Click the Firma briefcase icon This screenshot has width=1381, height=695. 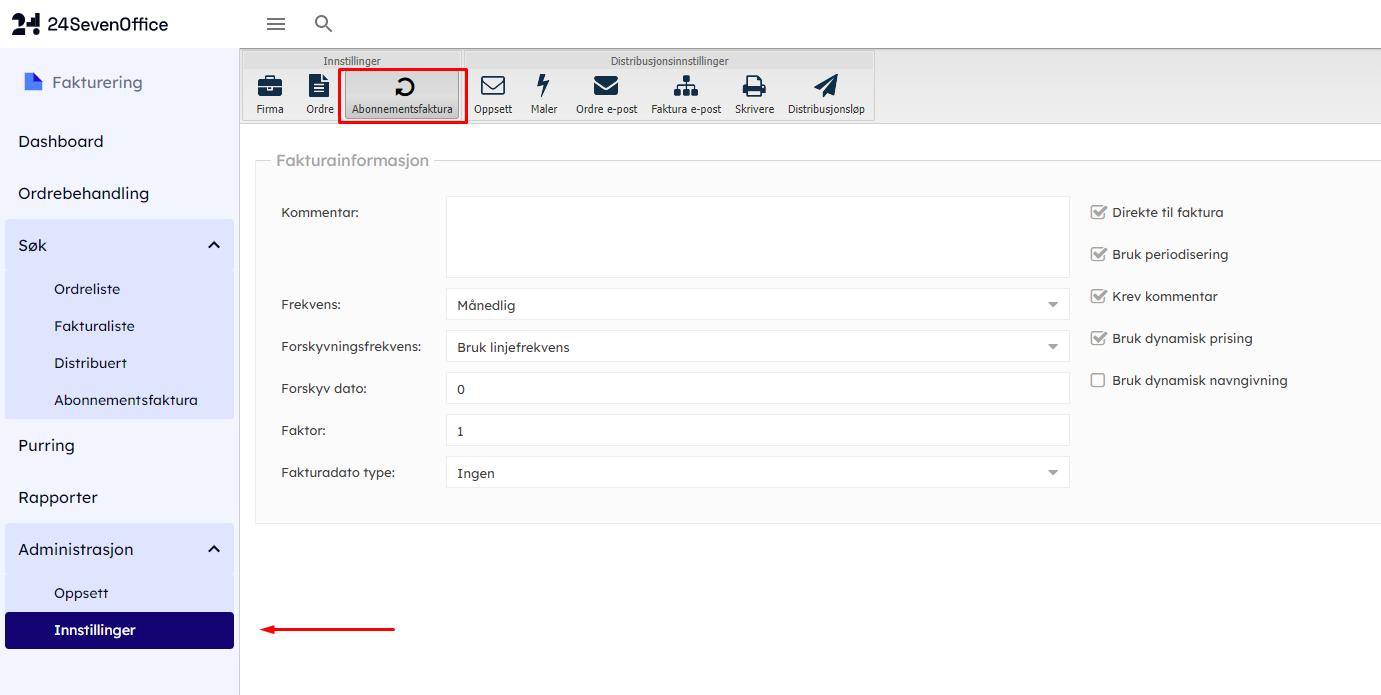click(x=270, y=87)
